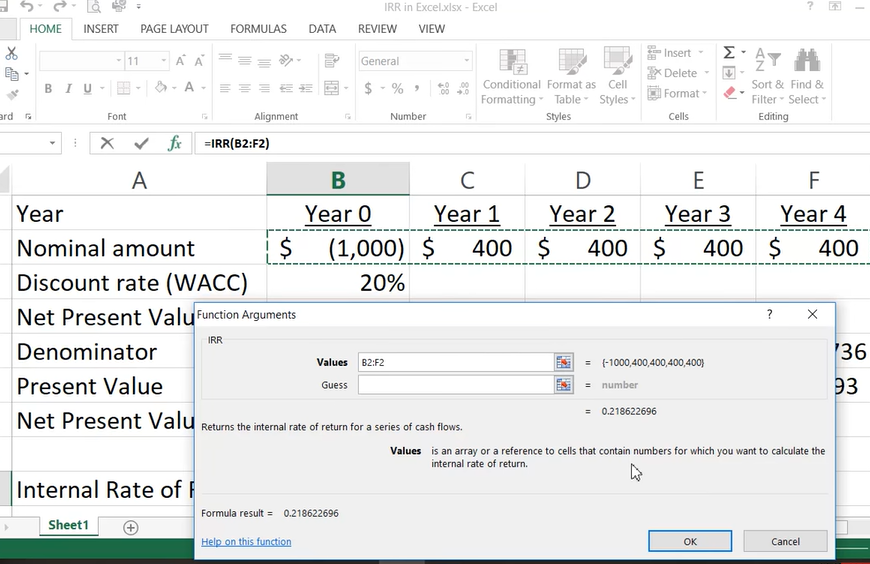870x564 pixels.
Task: Click the Guess input field
Action: coord(456,385)
